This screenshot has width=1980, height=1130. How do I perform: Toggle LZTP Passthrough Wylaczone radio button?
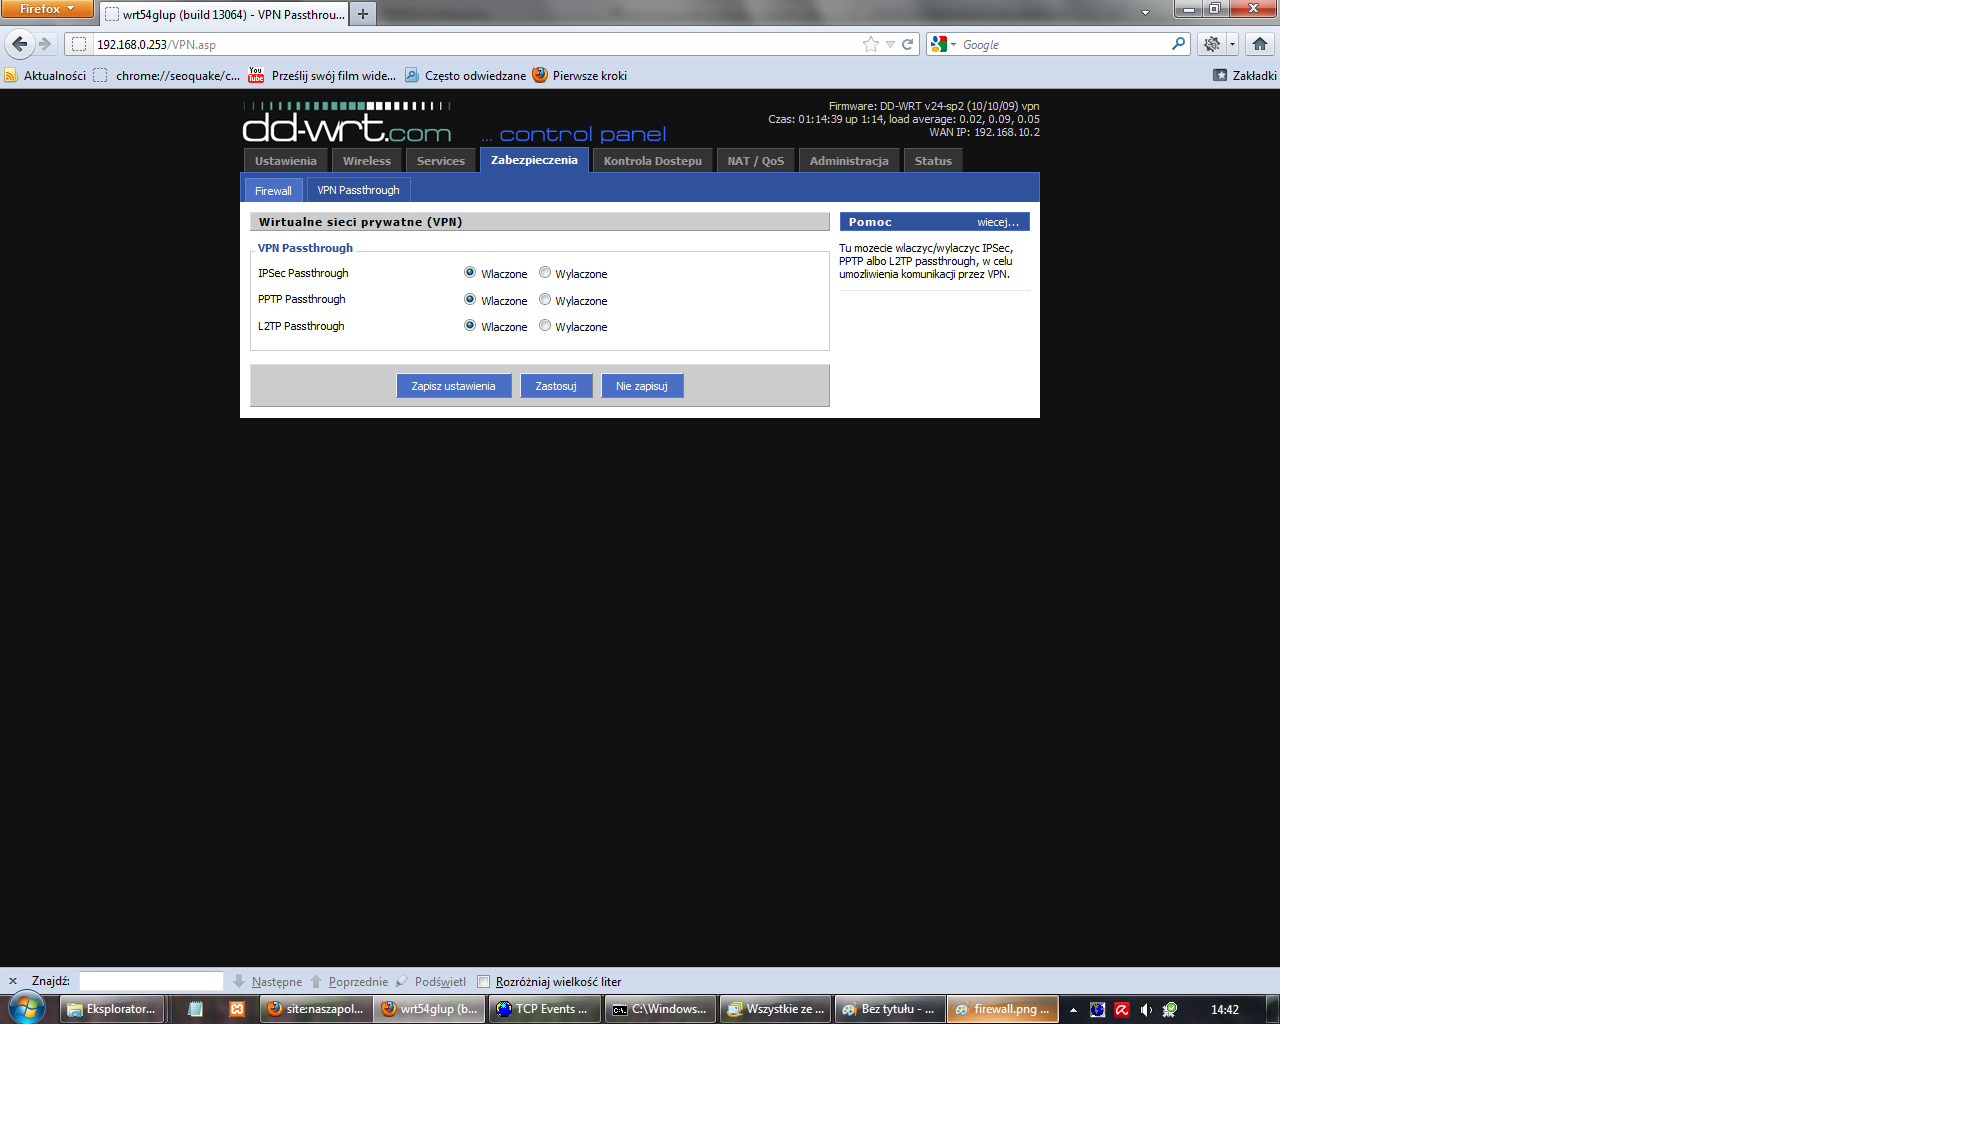(x=543, y=325)
